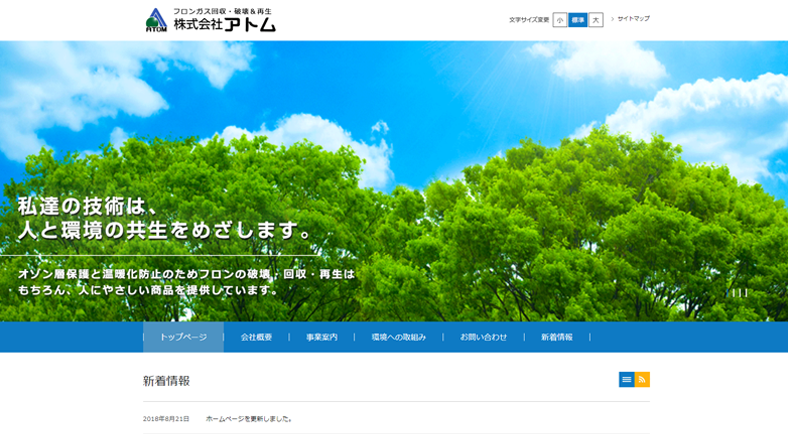Open 会社概要 navigation item

point(256,337)
